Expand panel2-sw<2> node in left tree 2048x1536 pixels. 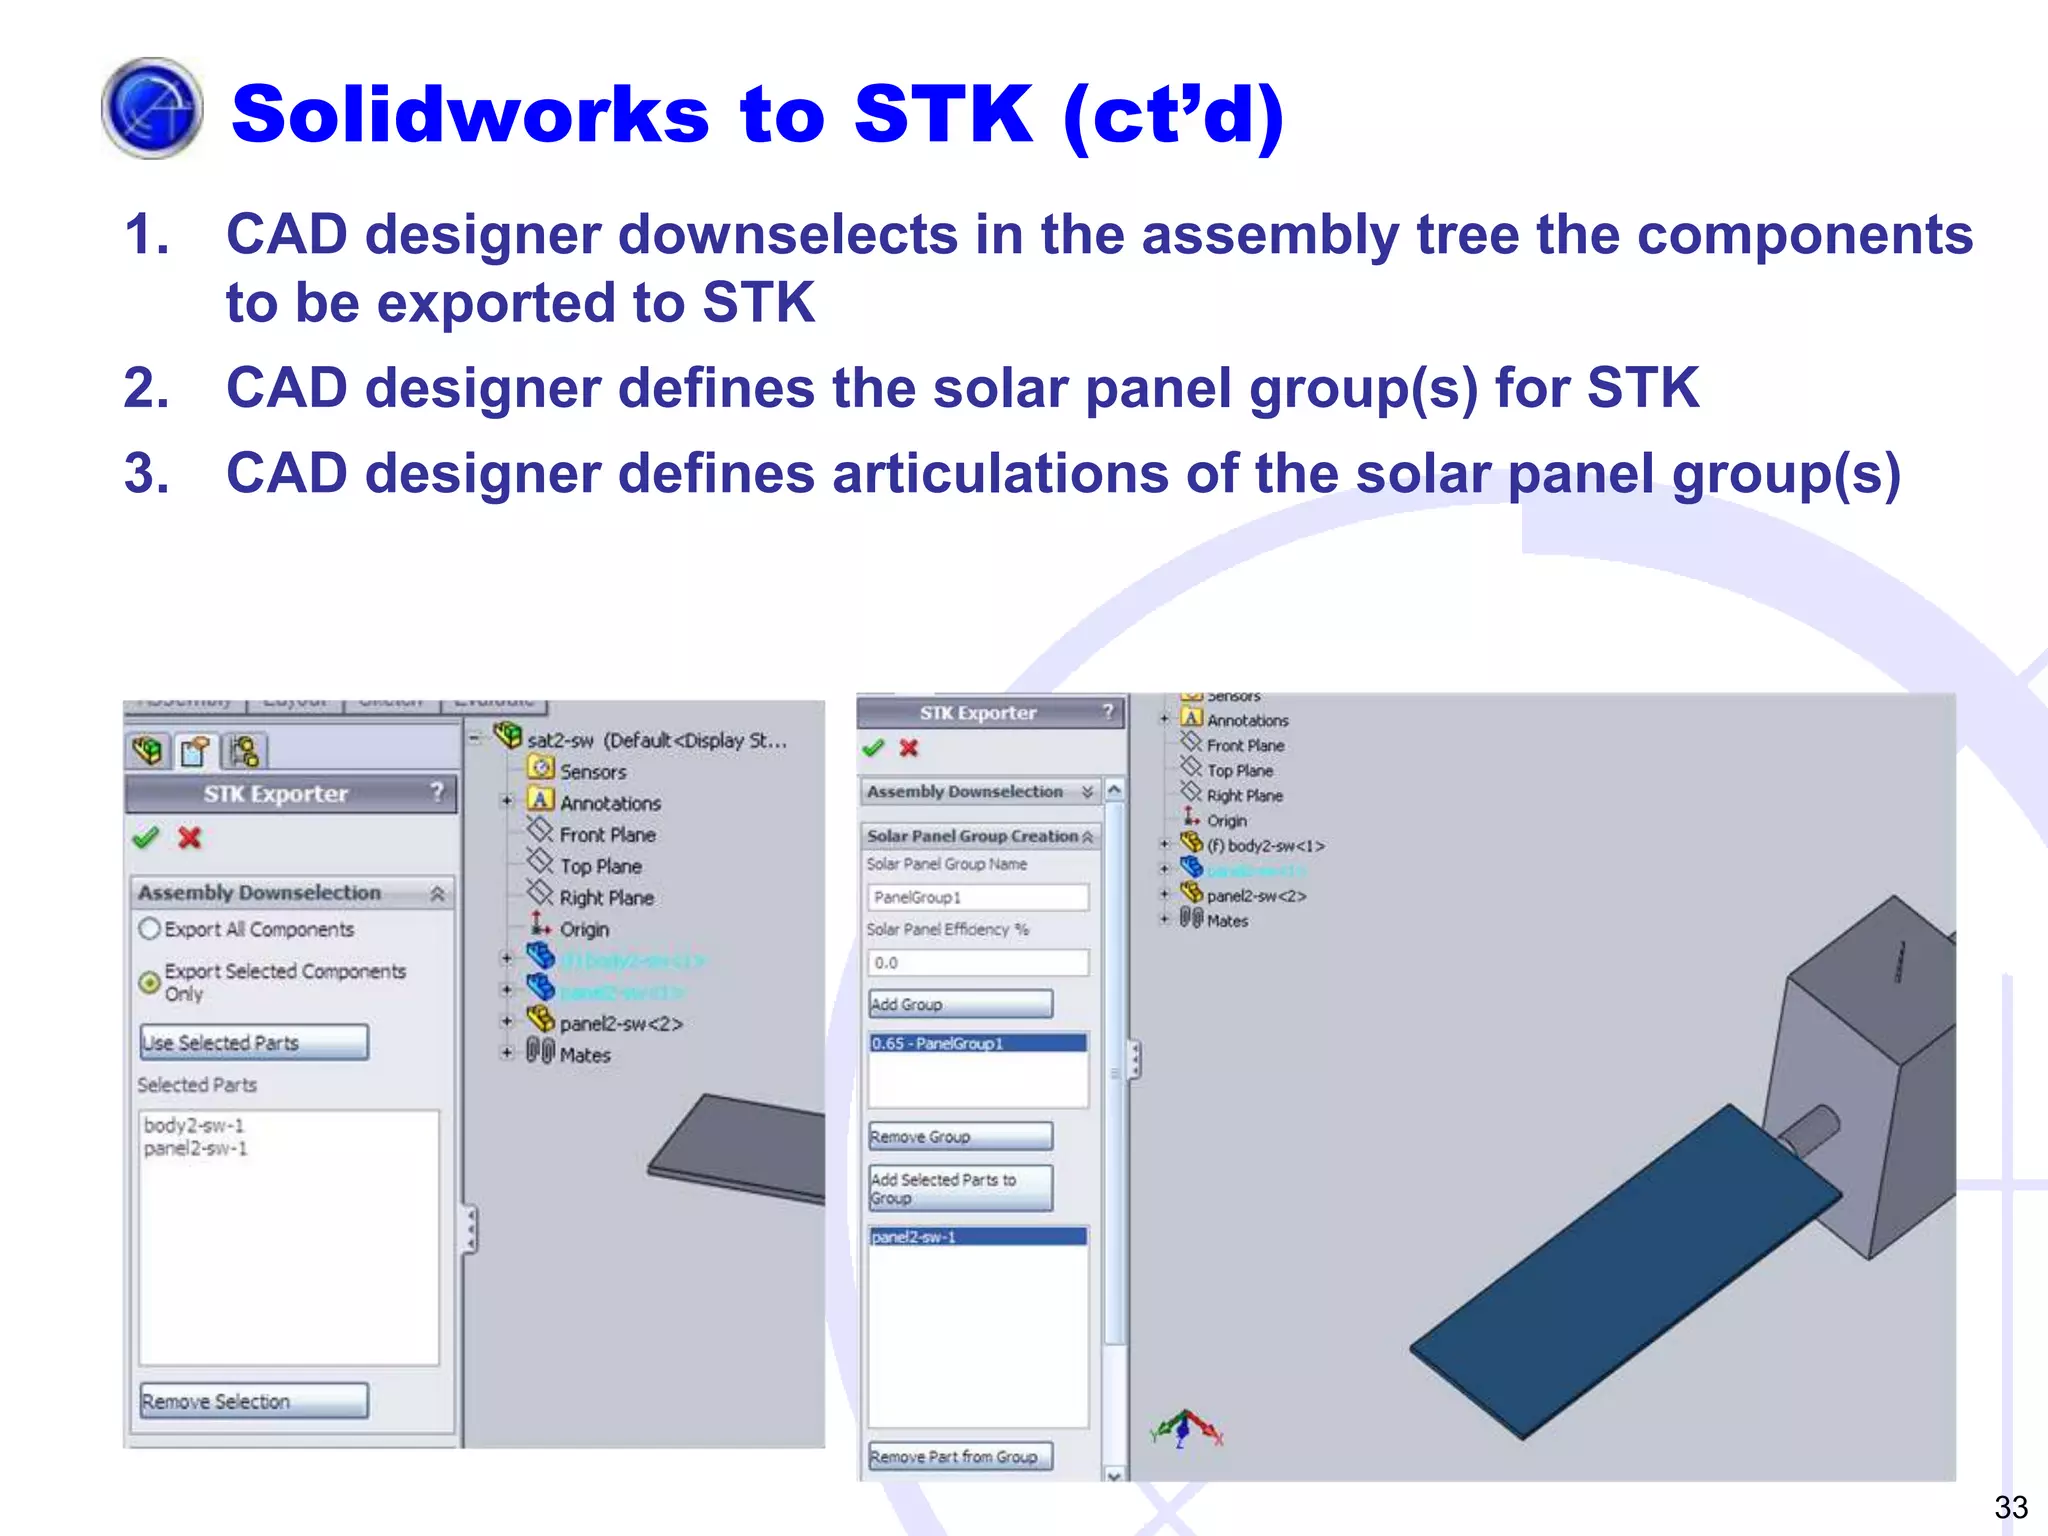click(507, 1021)
